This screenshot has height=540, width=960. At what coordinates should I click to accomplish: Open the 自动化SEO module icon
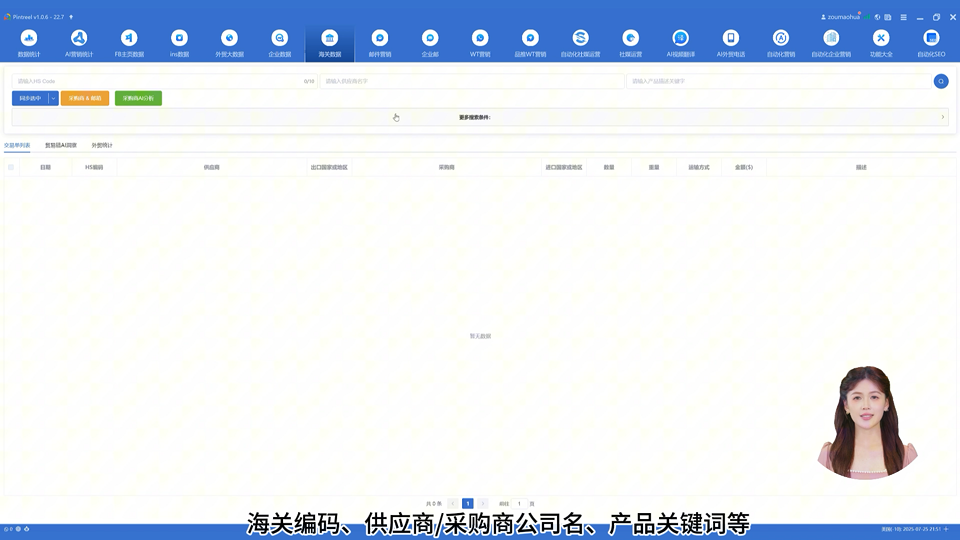(931, 38)
